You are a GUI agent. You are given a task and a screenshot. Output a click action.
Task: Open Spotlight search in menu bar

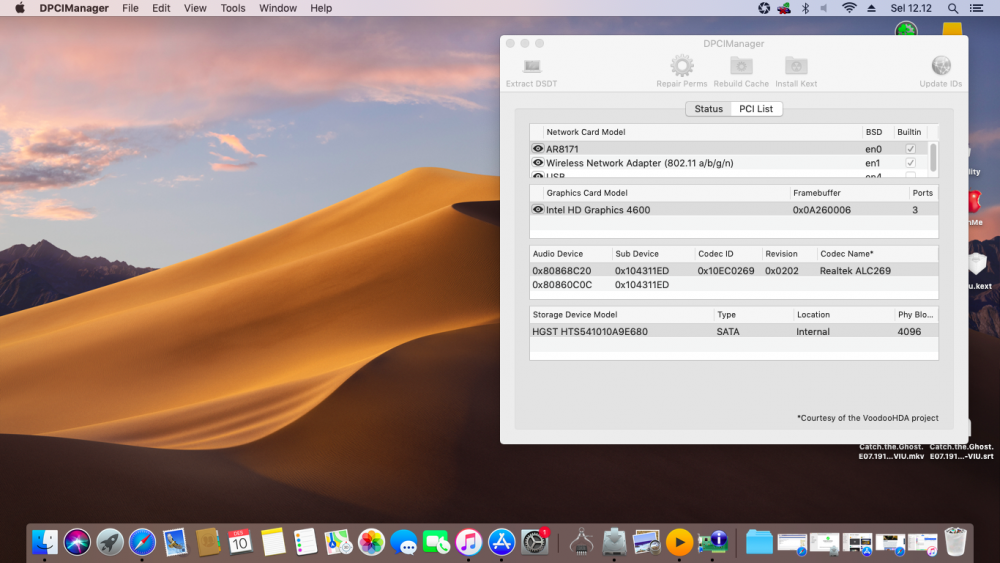click(x=952, y=8)
